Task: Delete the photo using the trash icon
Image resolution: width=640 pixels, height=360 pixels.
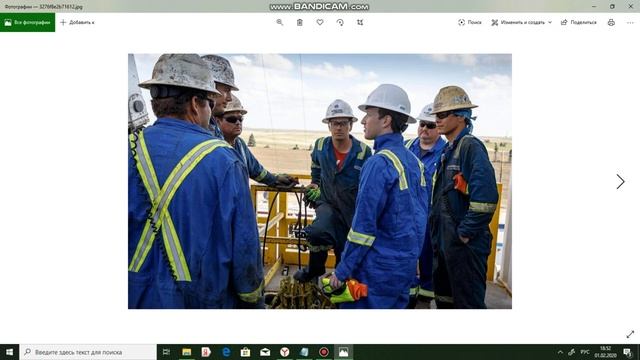Action: tap(300, 22)
